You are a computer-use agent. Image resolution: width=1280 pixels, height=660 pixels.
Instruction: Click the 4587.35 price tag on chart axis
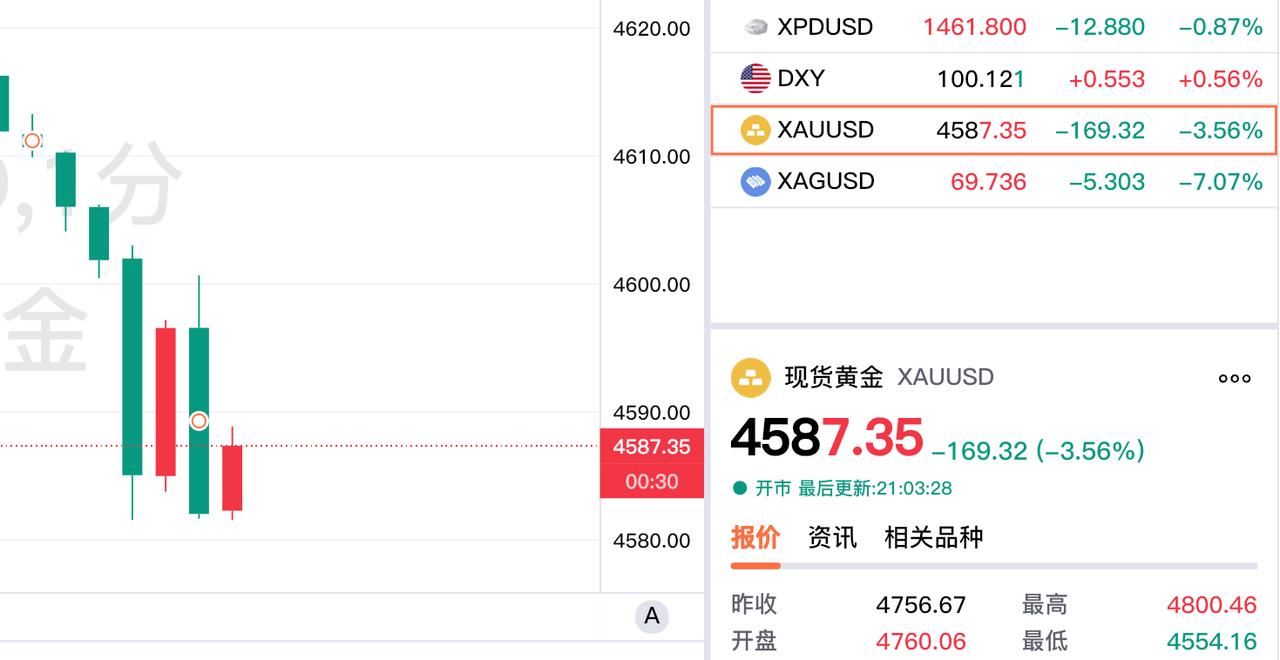tap(652, 447)
